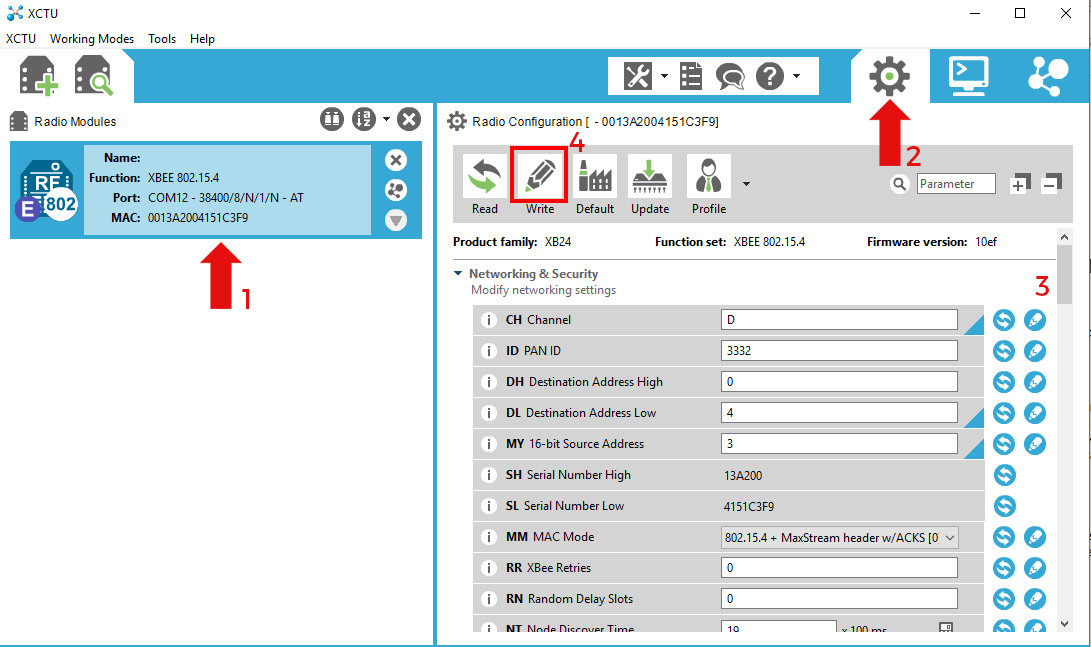Click the Parameter search field

955,184
